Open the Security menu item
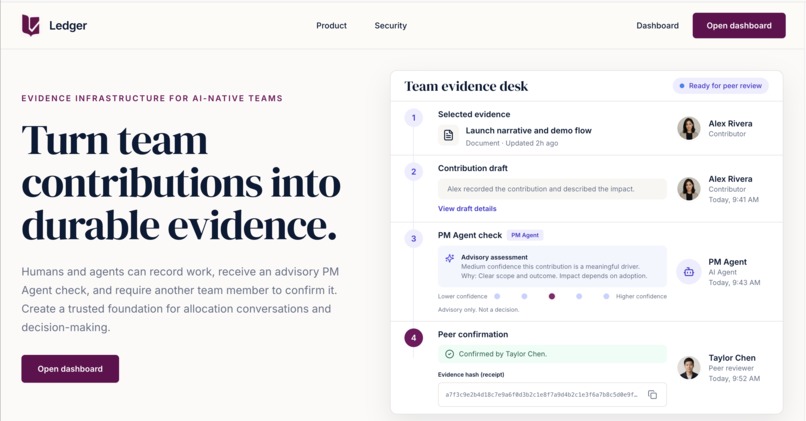806x421 pixels. pos(391,25)
